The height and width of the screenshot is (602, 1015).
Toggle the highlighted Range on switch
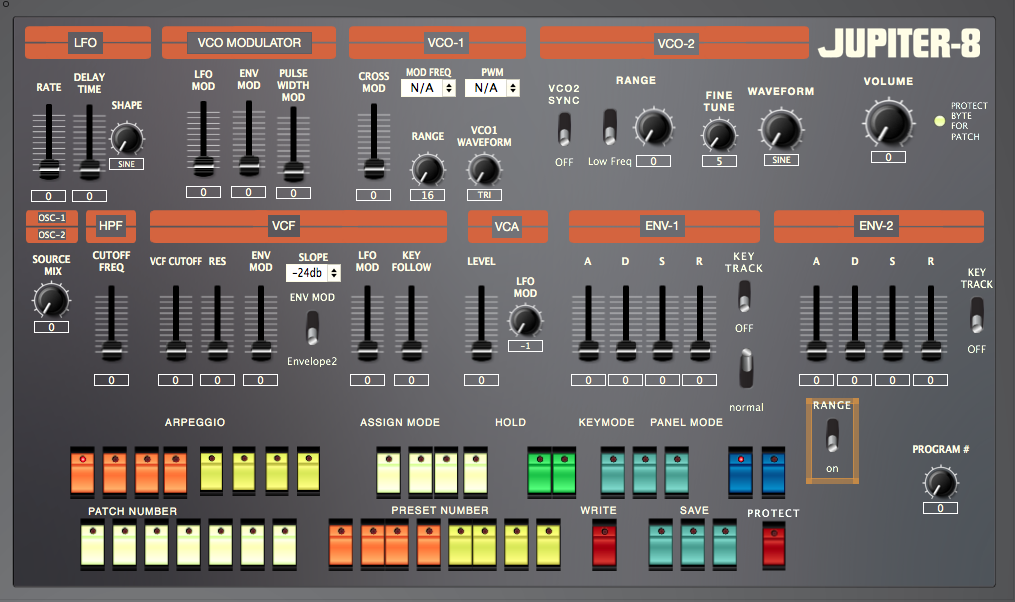832,435
